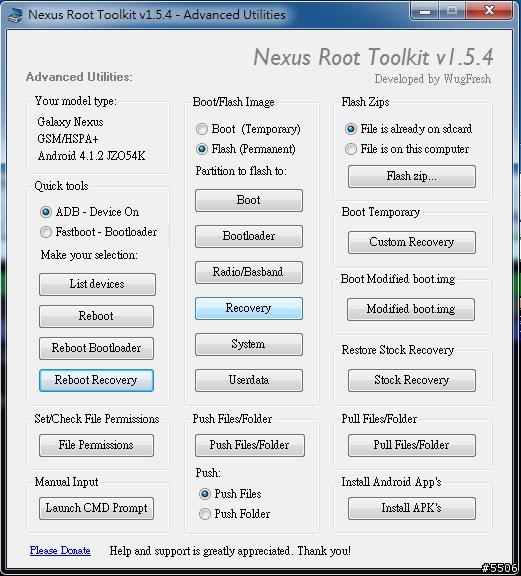Minimize the Advanced Utilities window

pyautogui.click(x=425, y=11)
